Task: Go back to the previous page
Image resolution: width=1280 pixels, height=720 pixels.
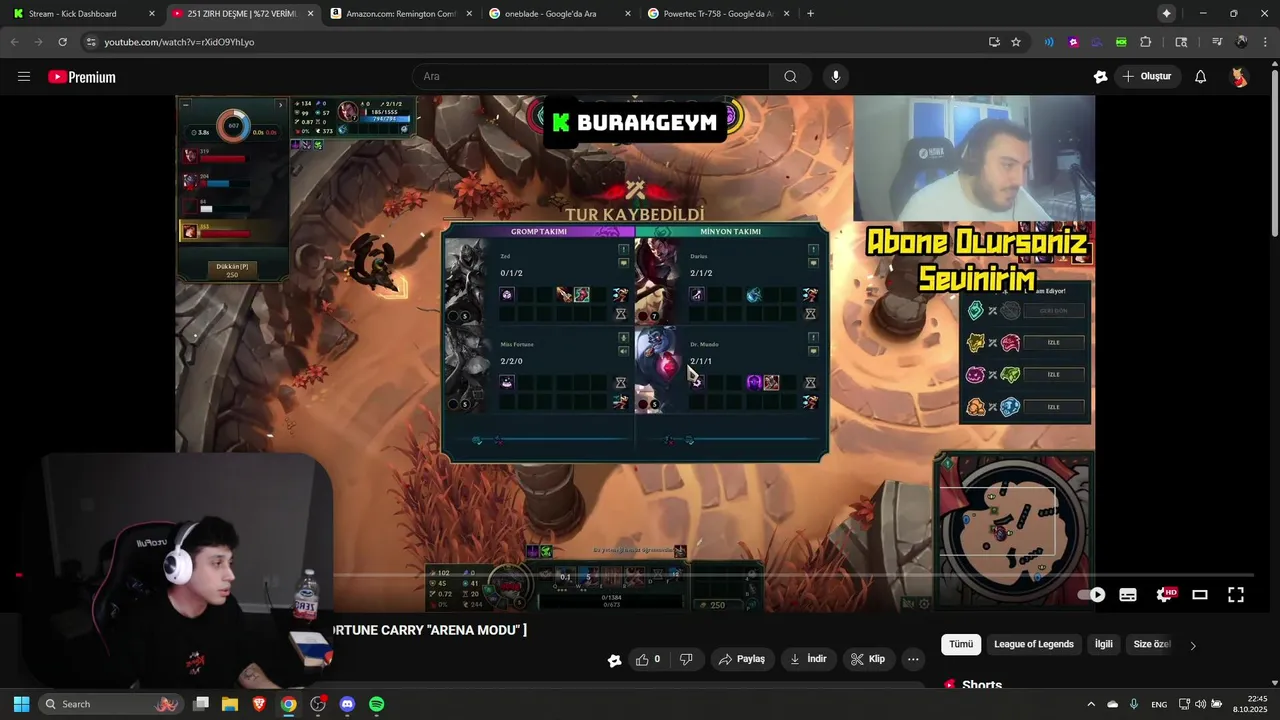Action: coord(14,42)
